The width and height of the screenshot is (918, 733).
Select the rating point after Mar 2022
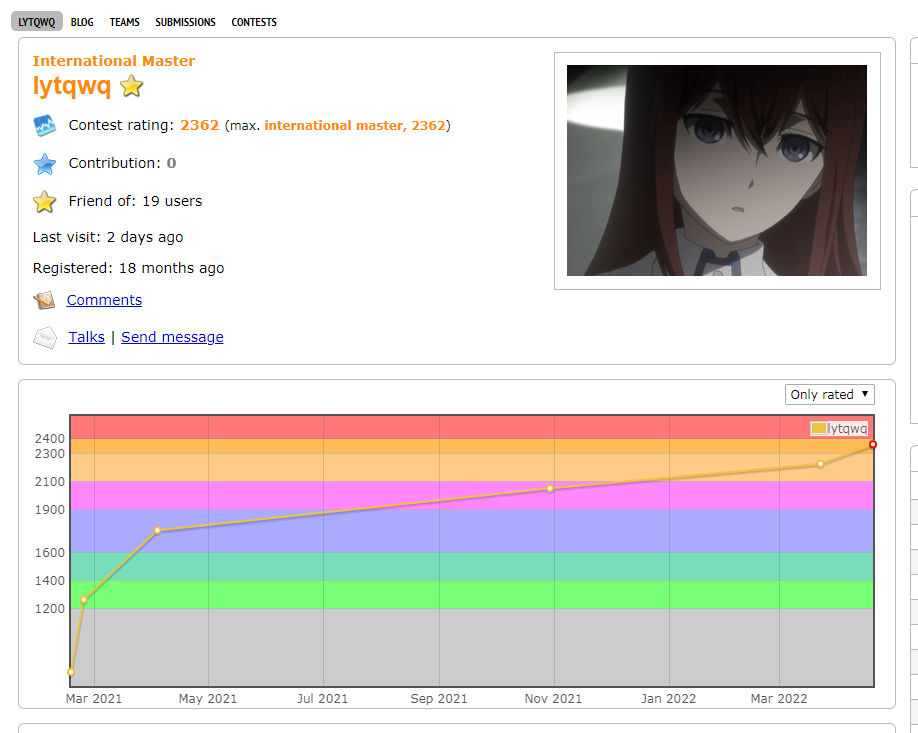click(x=820, y=464)
